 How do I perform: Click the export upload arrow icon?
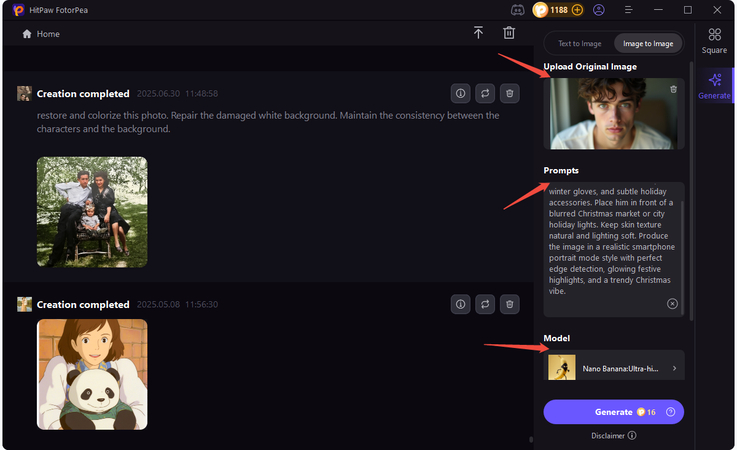pyautogui.click(x=478, y=33)
